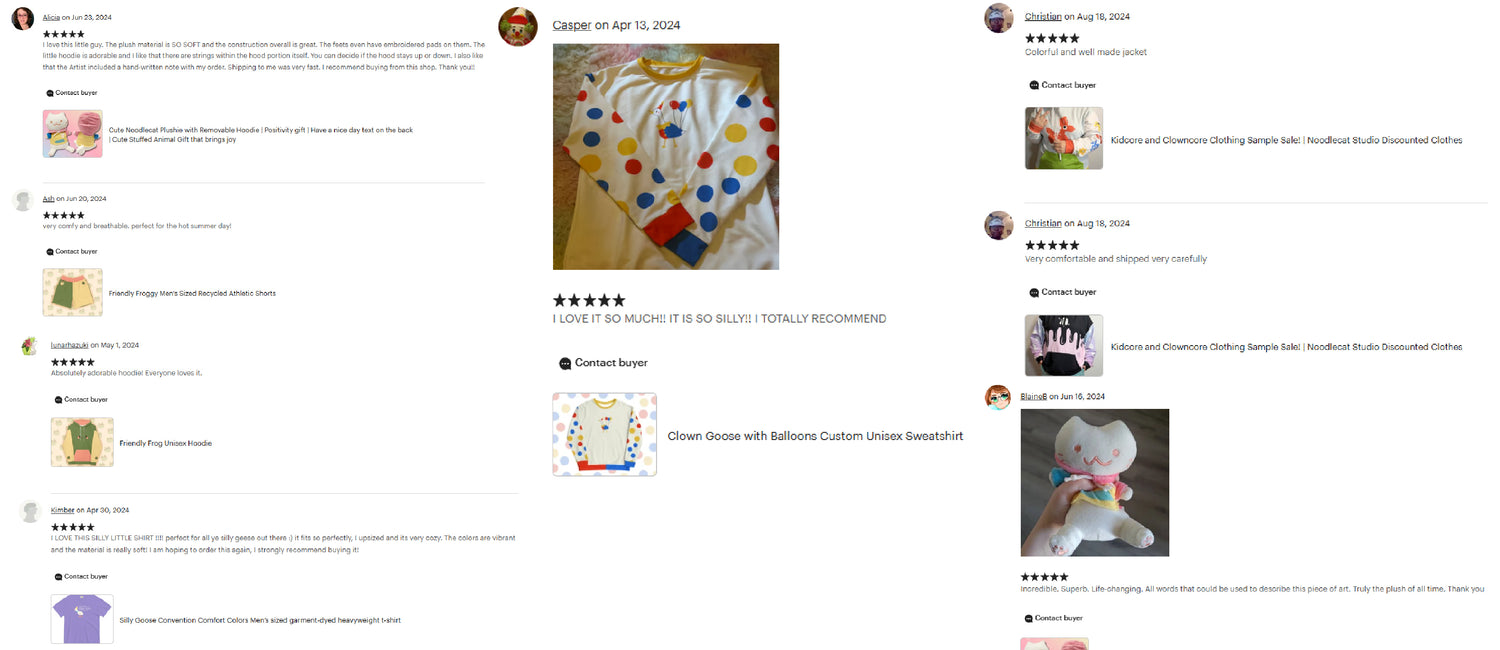Click Casper's round profile picture
Screen dimensions: 1500x650
click(x=518, y=27)
